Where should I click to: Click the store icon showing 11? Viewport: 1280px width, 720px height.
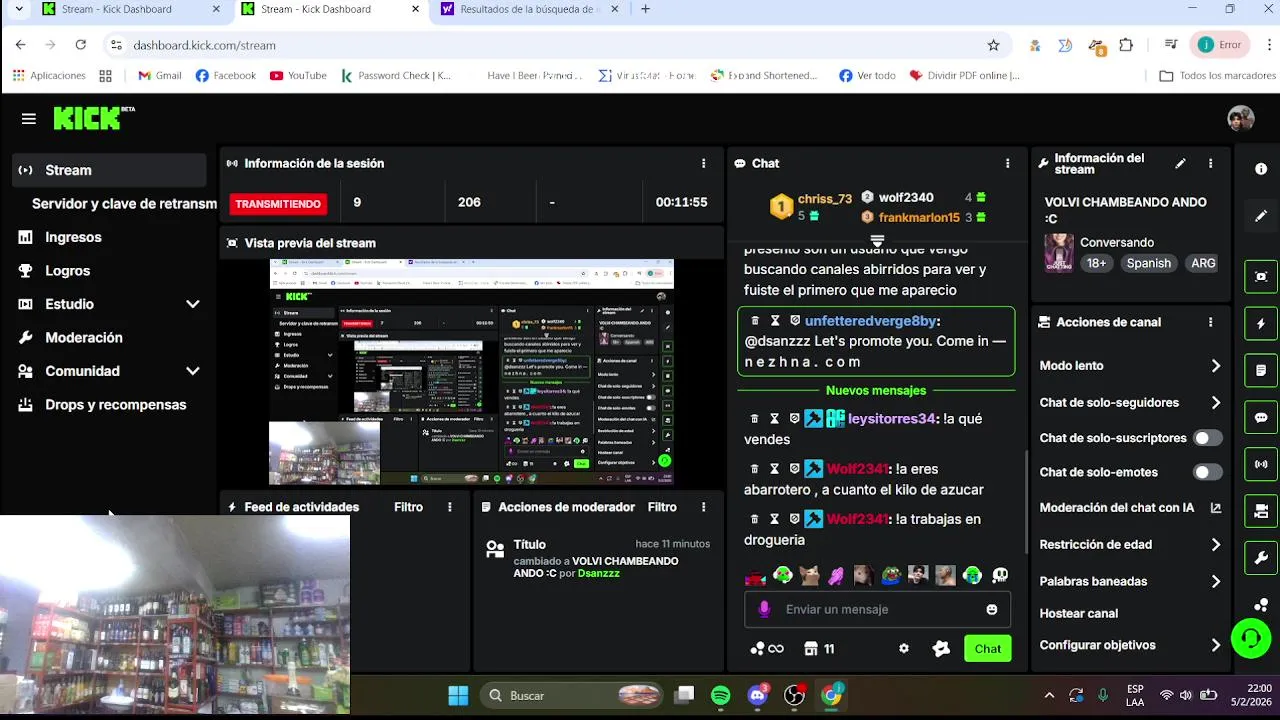(x=819, y=649)
